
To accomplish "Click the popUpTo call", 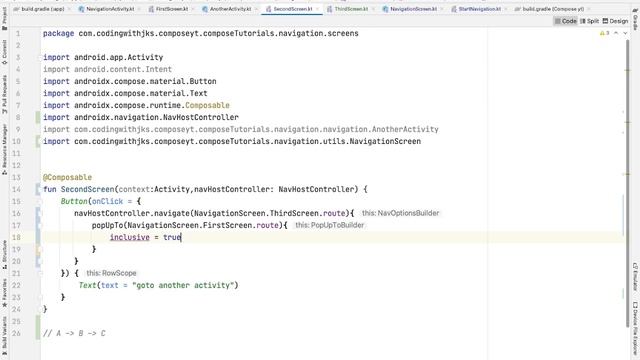I will pyautogui.click(x=107, y=225).
